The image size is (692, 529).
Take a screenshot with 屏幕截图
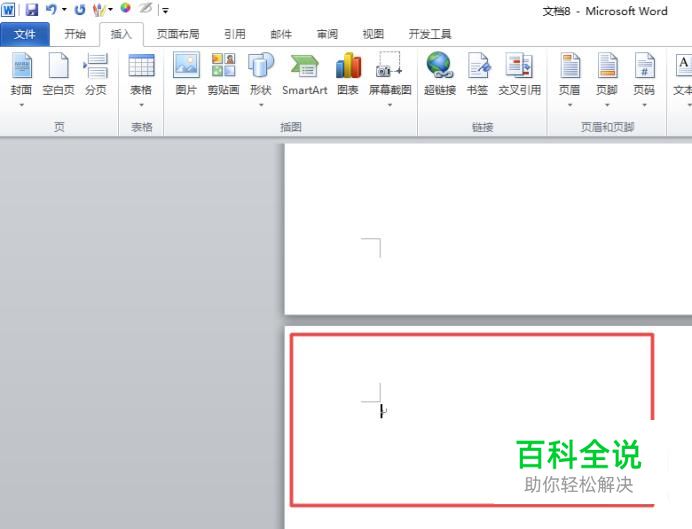(x=390, y=74)
